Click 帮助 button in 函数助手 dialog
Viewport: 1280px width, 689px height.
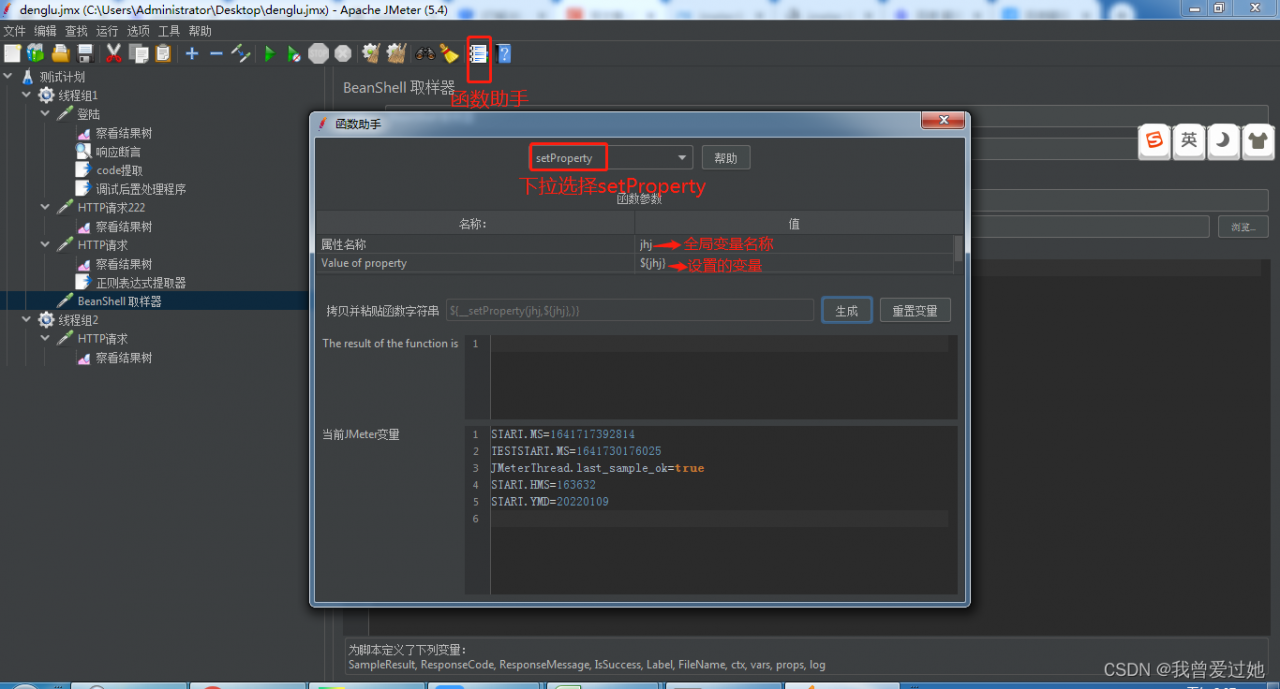tap(726, 158)
